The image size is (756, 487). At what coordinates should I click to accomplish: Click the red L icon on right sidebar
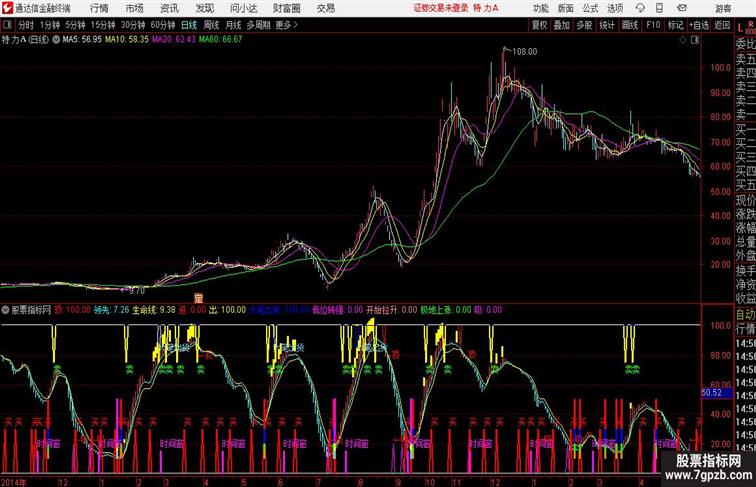click(740, 27)
